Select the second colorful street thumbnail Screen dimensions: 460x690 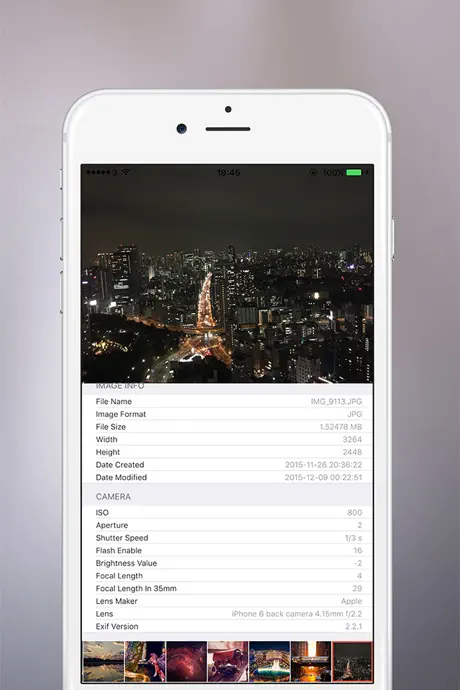click(x=145, y=661)
